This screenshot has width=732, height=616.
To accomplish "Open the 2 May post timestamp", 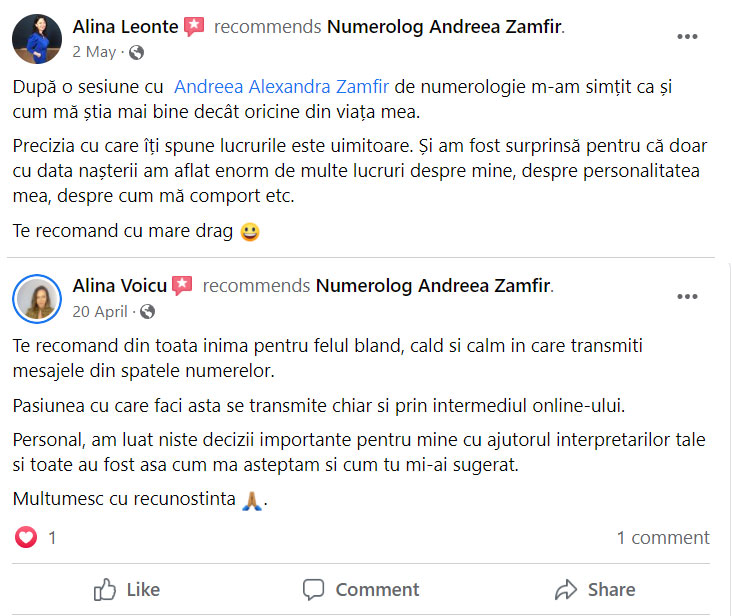I will (x=94, y=52).
